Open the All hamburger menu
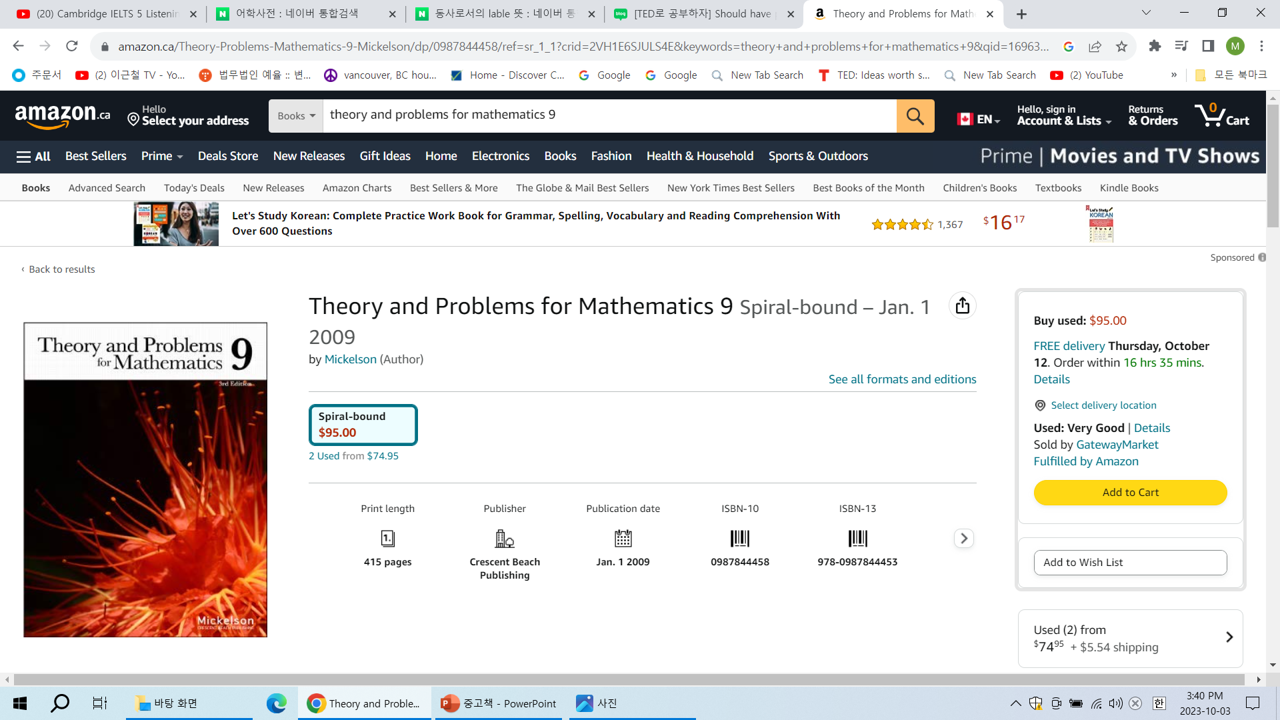 click(x=33, y=156)
